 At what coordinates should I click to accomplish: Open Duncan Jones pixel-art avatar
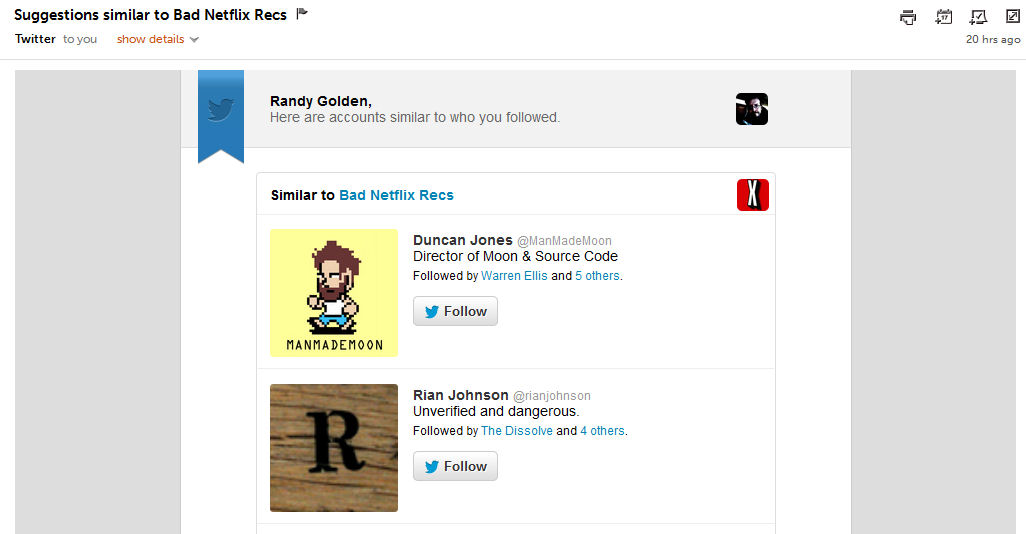[334, 293]
